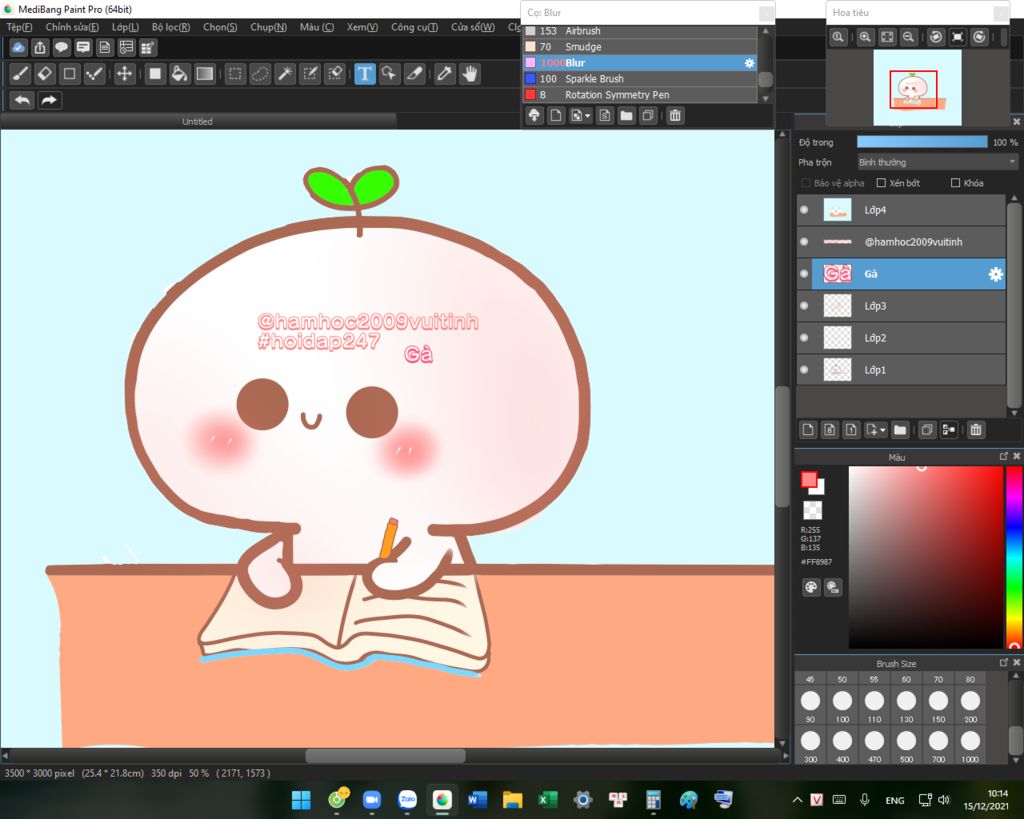Viewport: 1024px width, 819px height.
Task: Expand the add-layer-type dropdown arrow
Action: tap(883, 430)
